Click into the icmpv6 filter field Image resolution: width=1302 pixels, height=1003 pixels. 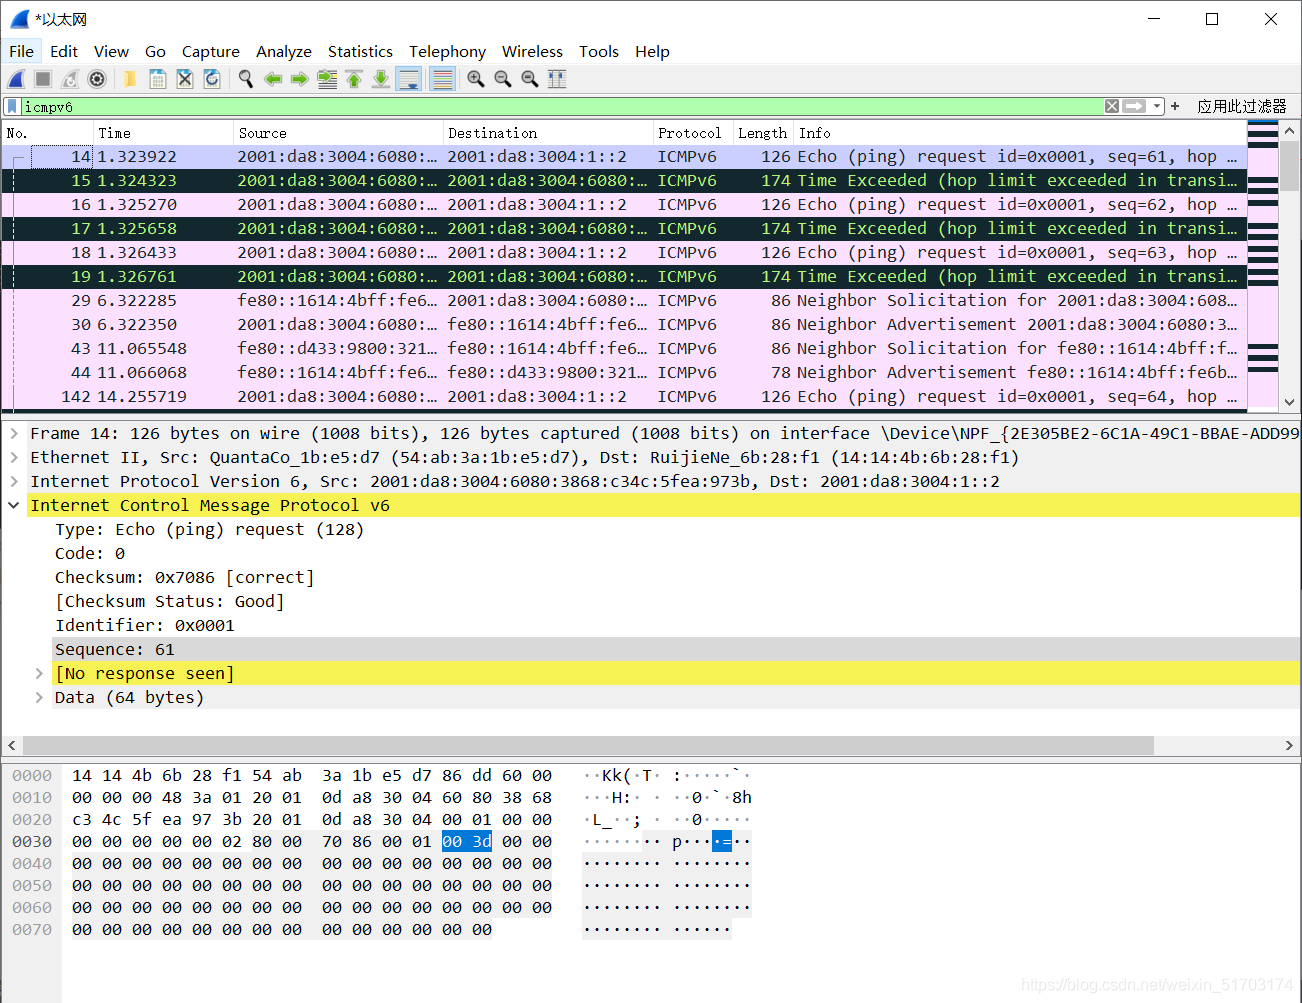pos(560,106)
